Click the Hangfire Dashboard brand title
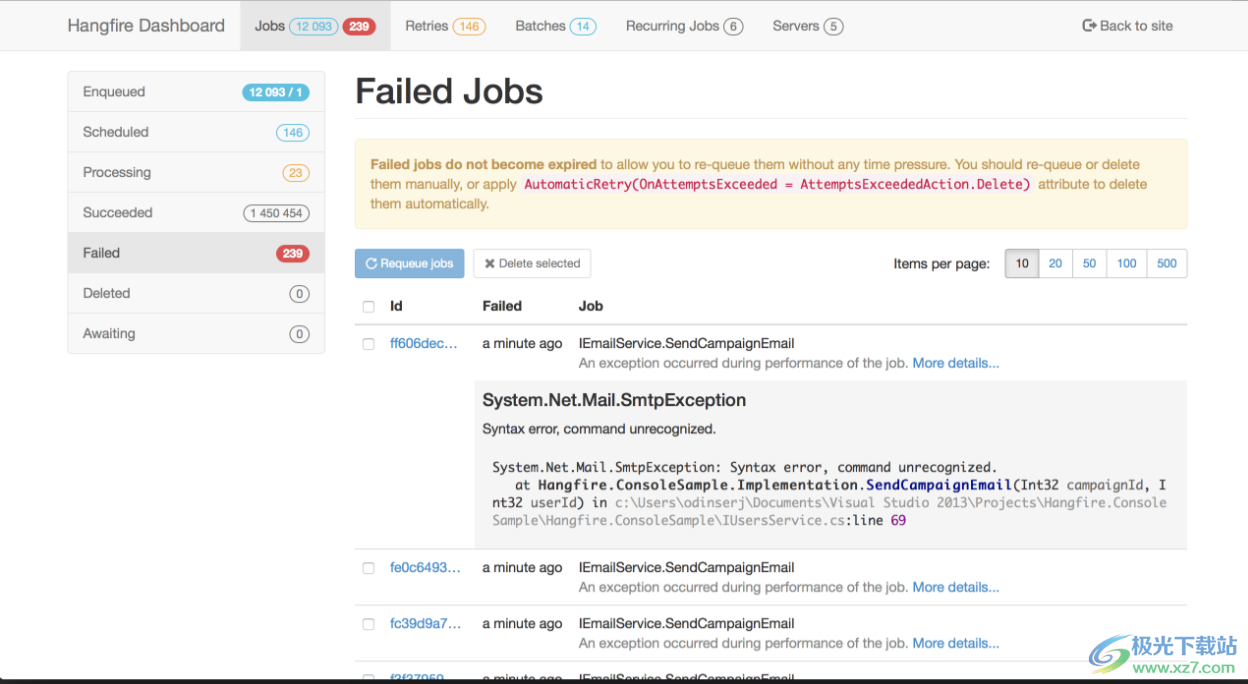The image size is (1248, 684). [x=146, y=26]
